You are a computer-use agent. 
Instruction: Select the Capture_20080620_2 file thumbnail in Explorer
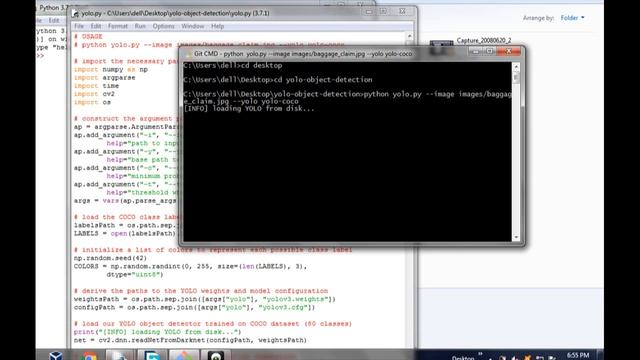tap(441, 43)
